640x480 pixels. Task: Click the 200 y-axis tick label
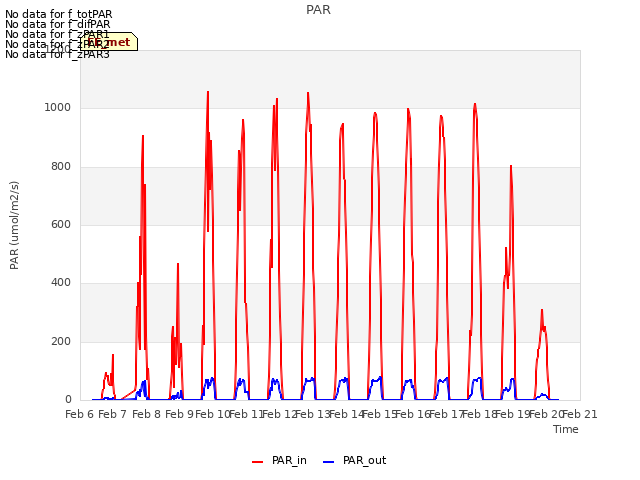point(61,341)
